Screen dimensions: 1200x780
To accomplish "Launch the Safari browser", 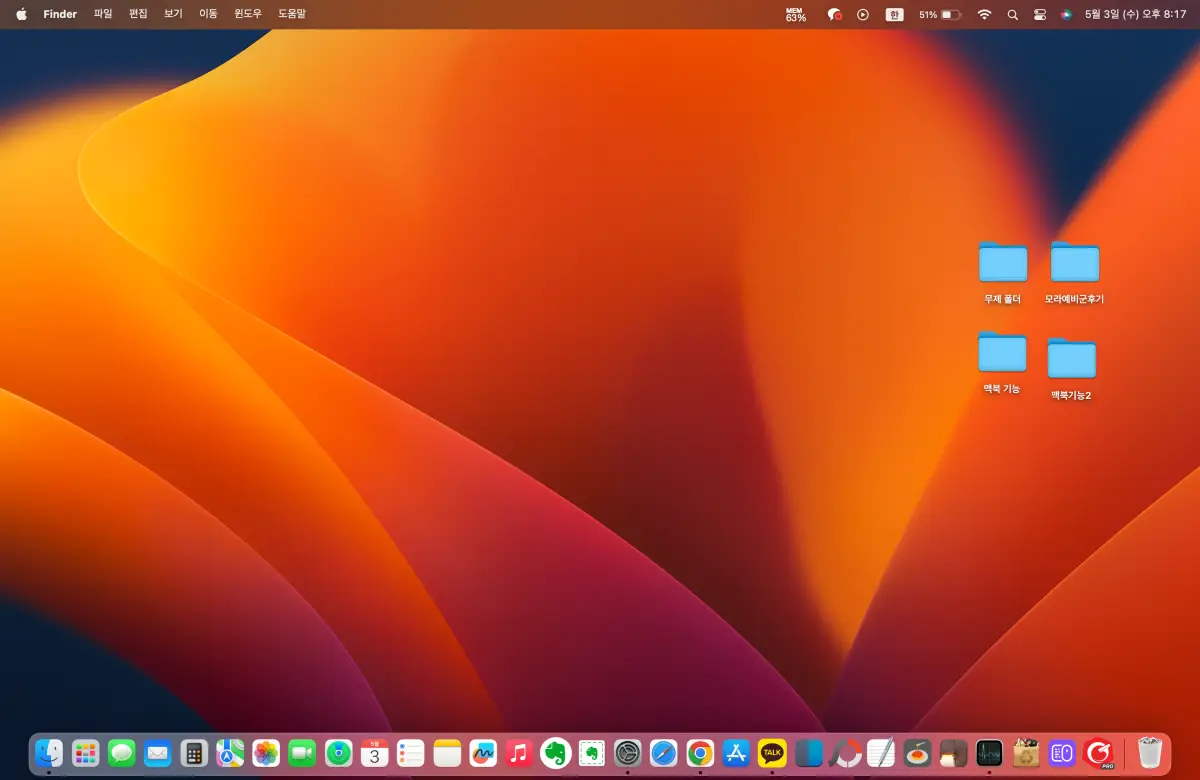I will coord(663,753).
